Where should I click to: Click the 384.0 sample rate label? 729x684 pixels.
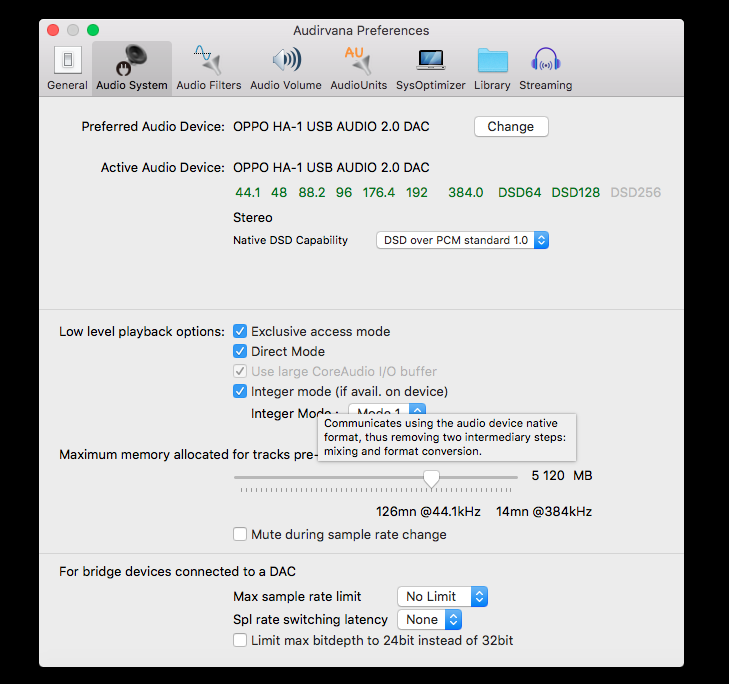pyautogui.click(x=465, y=192)
